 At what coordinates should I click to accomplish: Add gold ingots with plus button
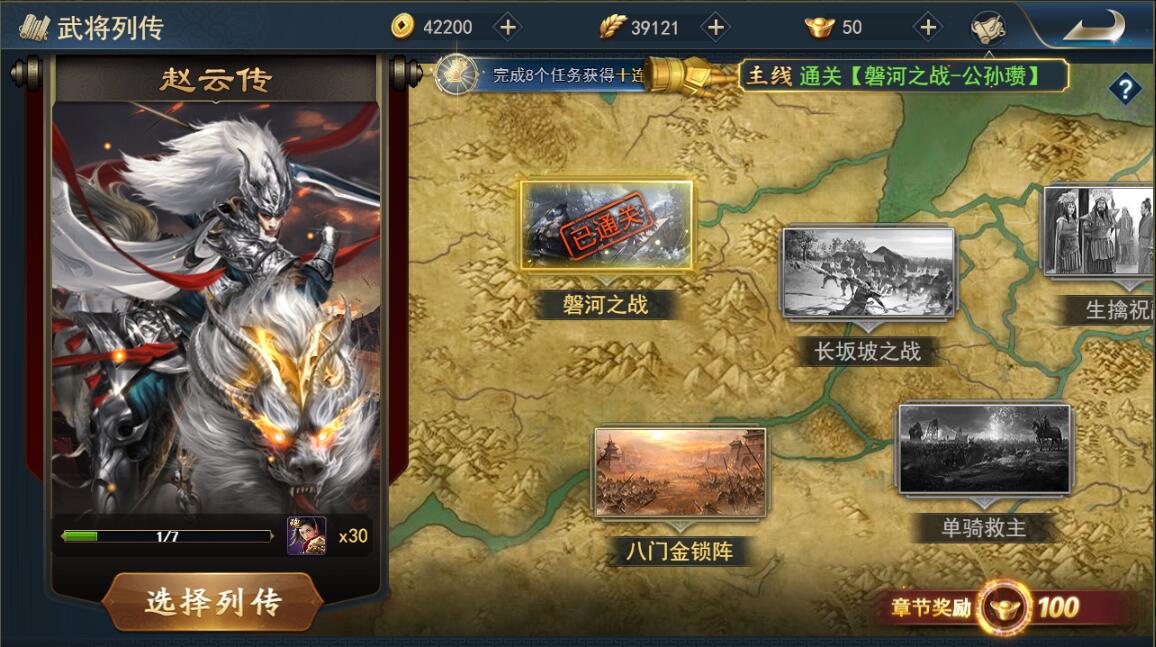[928, 27]
